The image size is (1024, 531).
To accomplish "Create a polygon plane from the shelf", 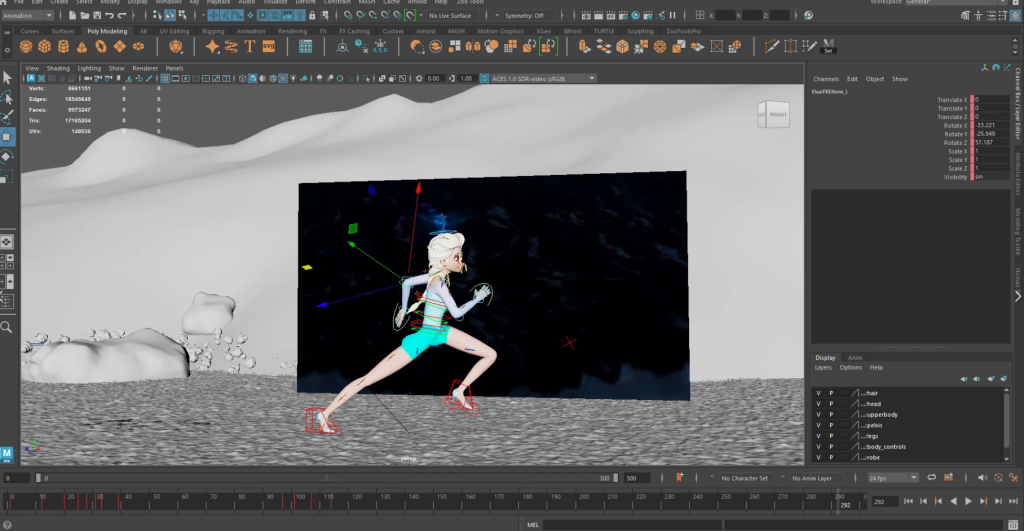I will (120, 46).
